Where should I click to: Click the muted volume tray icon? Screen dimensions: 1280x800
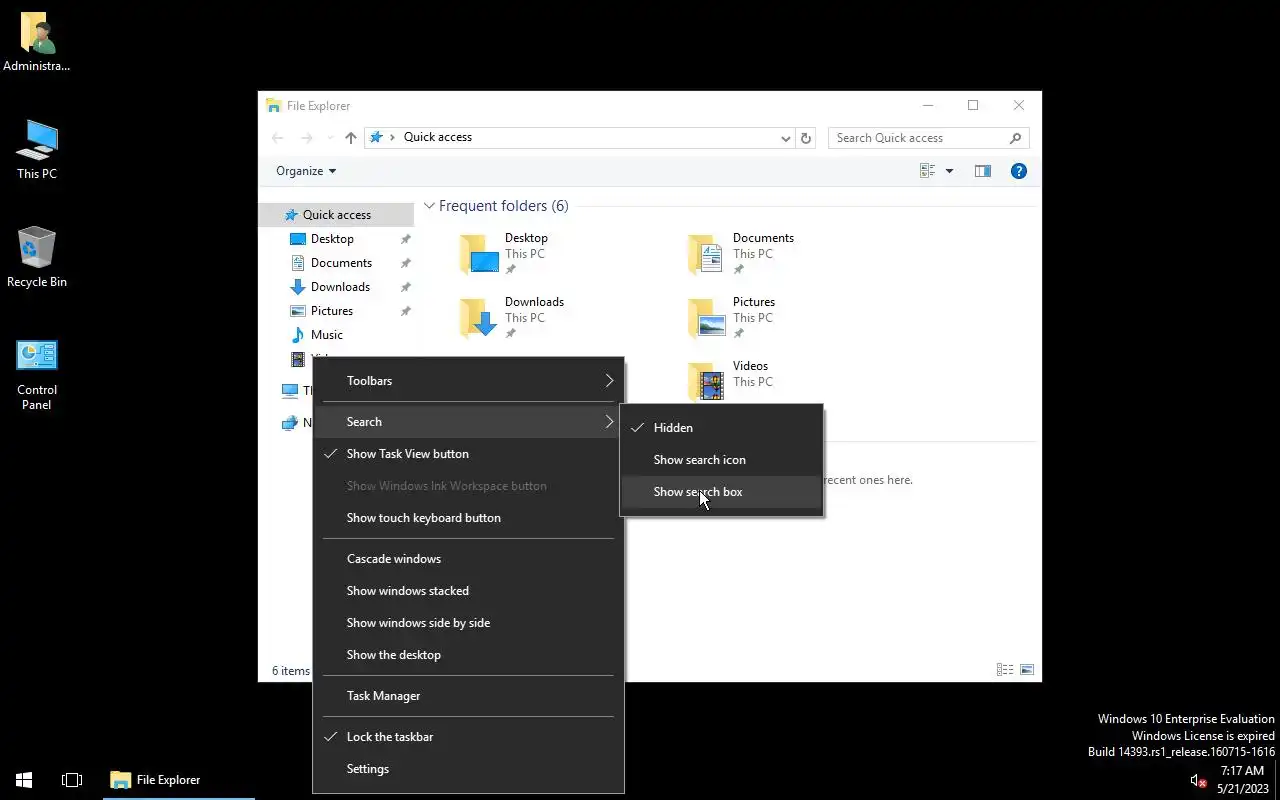1198,780
